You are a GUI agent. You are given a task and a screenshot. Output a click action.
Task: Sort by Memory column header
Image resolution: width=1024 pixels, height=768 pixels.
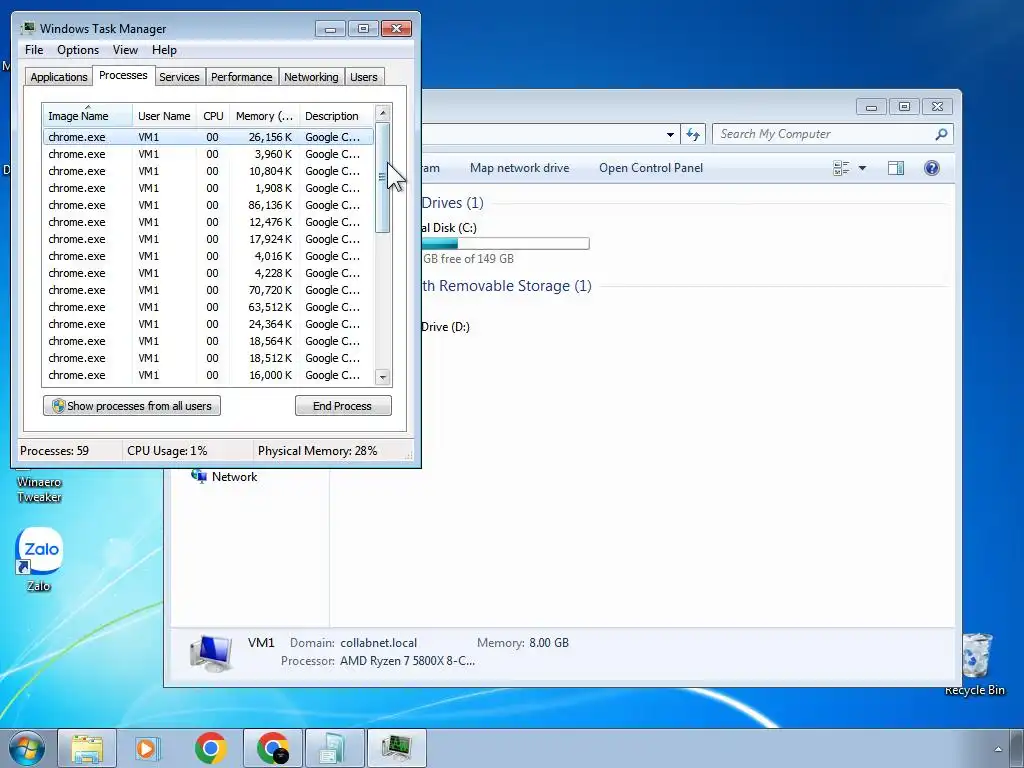(x=264, y=116)
